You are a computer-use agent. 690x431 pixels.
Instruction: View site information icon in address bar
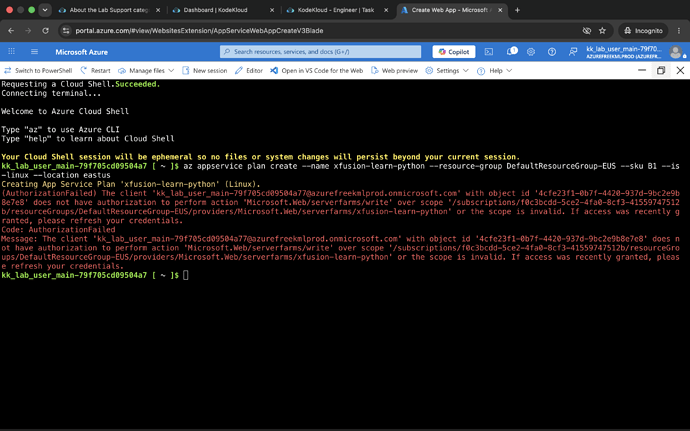pos(66,30)
